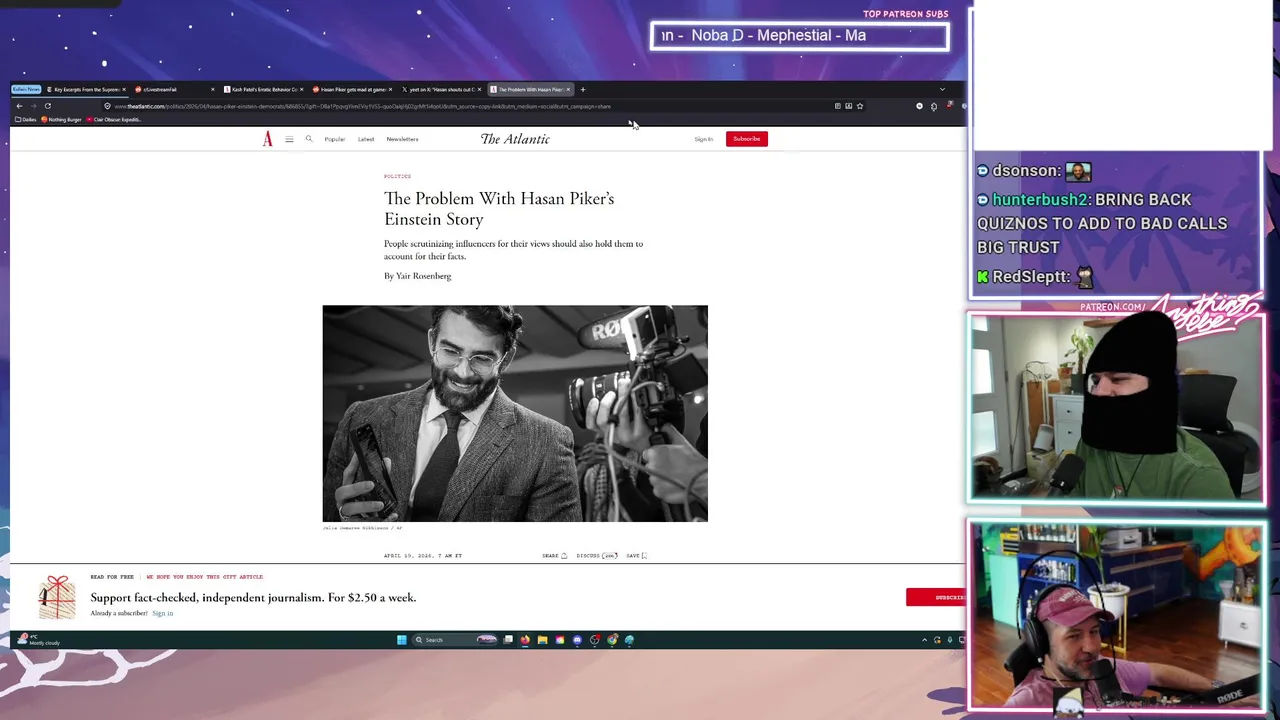Open the Popular section

pos(334,139)
